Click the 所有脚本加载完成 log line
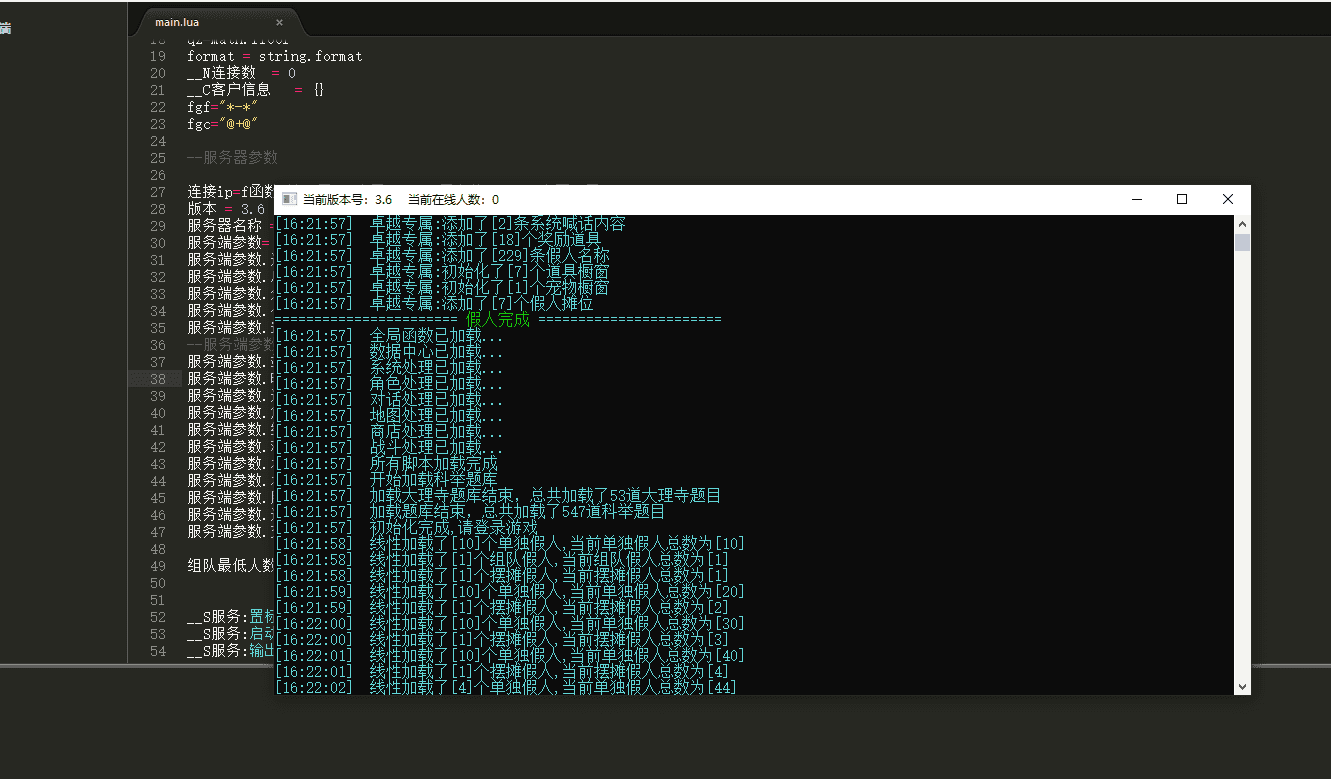 coord(433,464)
